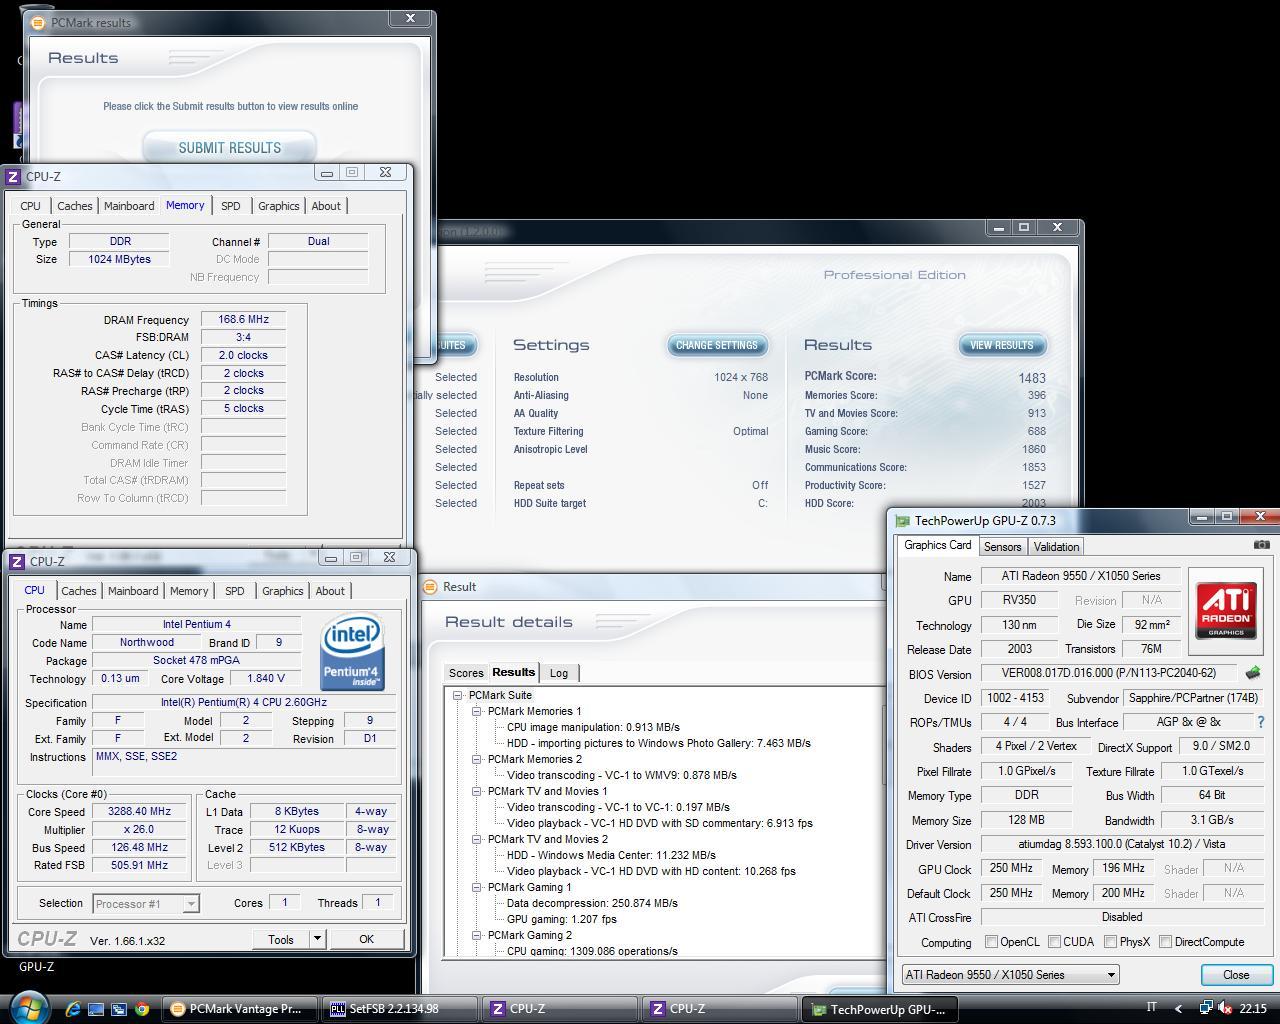Click the muted volume tray icon

[1225, 1008]
